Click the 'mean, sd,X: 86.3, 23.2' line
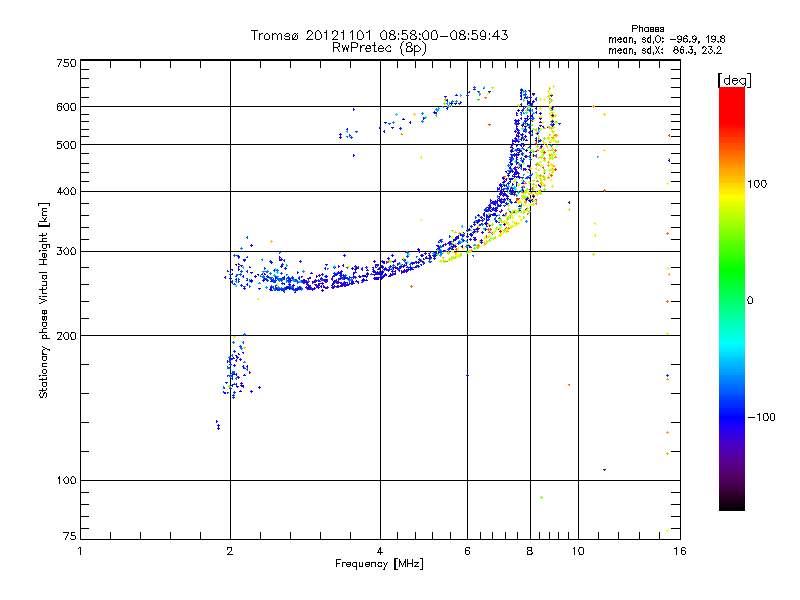800x600 pixels. [x=665, y=50]
